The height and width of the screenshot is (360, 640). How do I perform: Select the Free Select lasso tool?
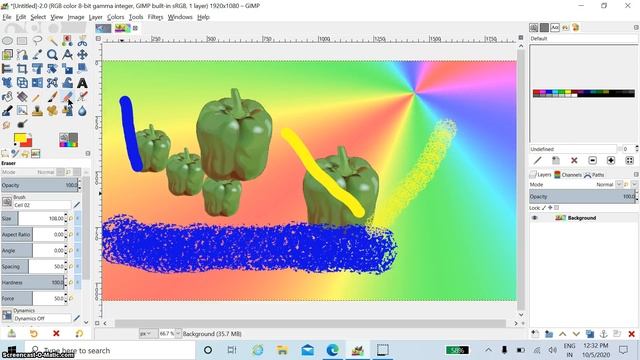37,41
